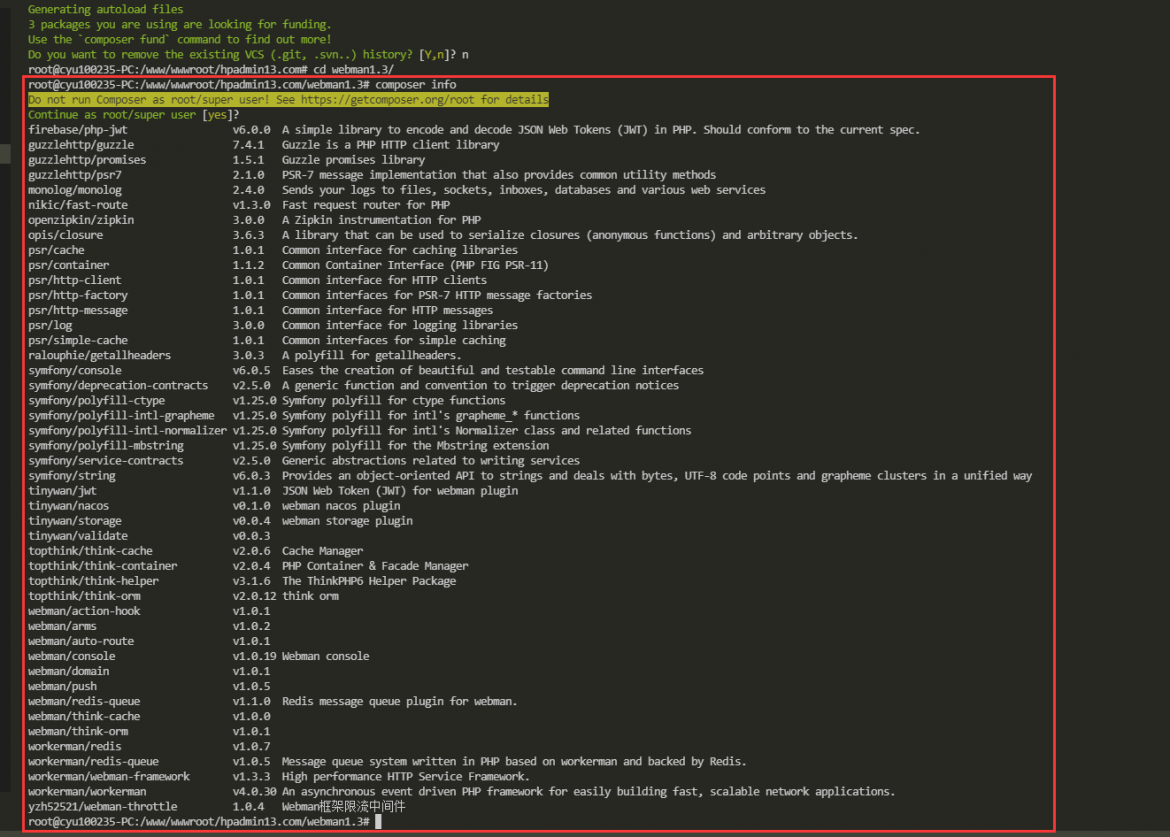Viewport: 1170px width, 837px height.
Task: Select webman/push package name
Action: pos(63,686)
